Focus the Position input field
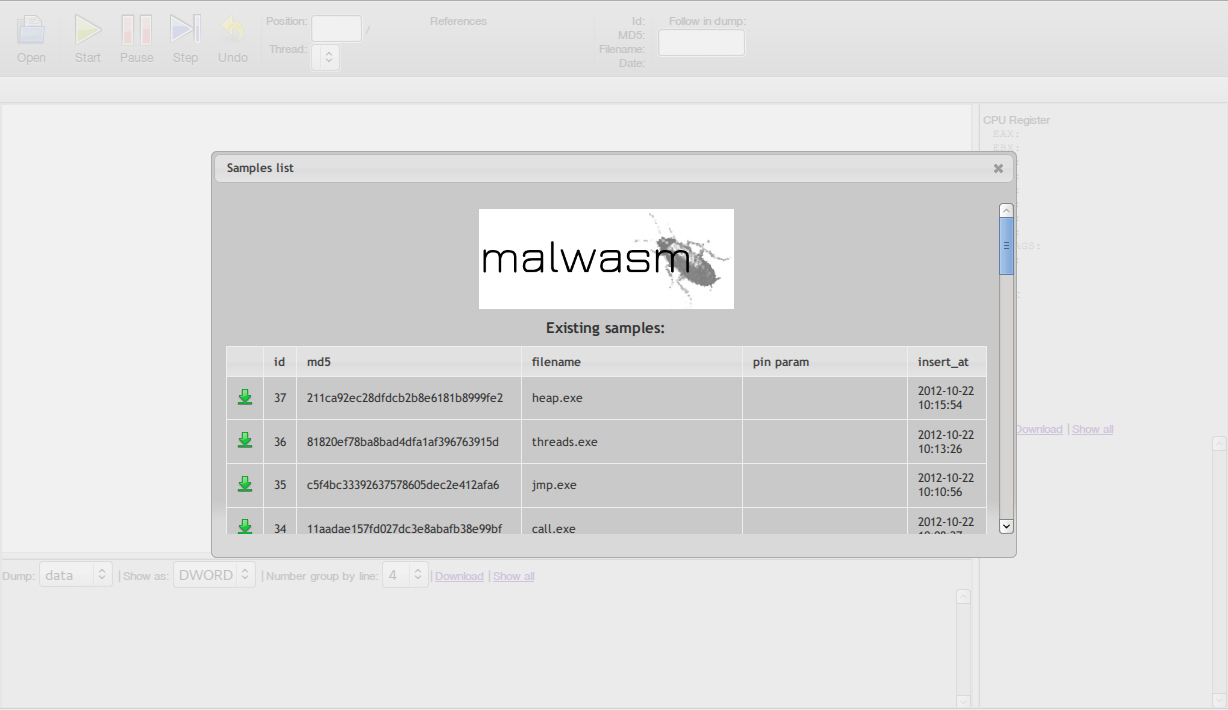Viewport: 1228px width, 710px height. (x=337, y=28)
